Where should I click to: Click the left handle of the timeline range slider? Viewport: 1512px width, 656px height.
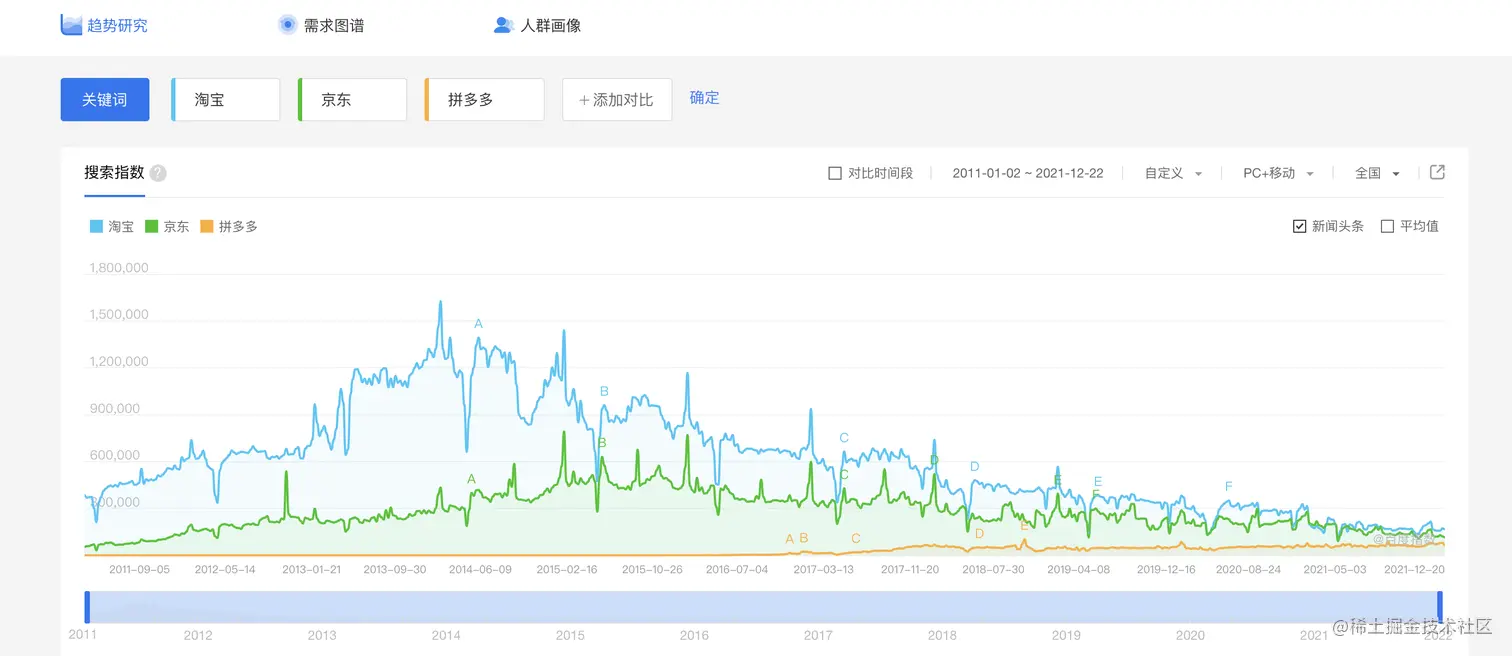click(x=87, y=607)
